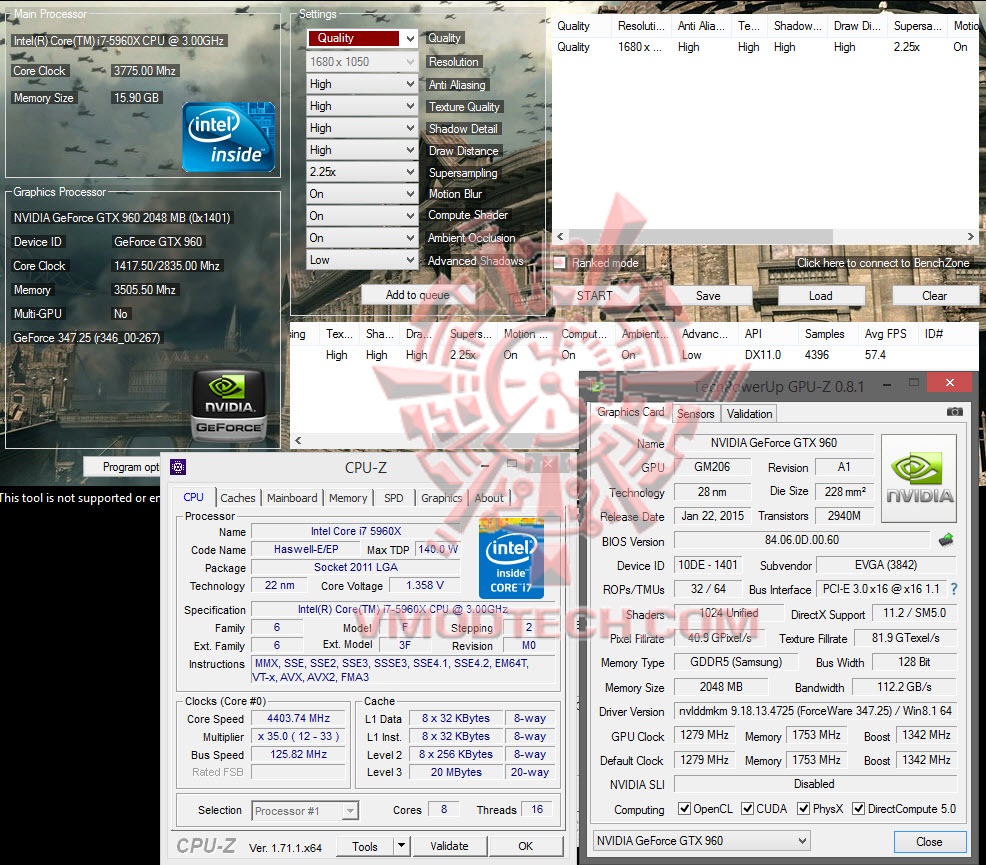Switch to the SPD tab in CPU-Z
The width and height of the screenshot is (986, 865).
tap(394, 498)
